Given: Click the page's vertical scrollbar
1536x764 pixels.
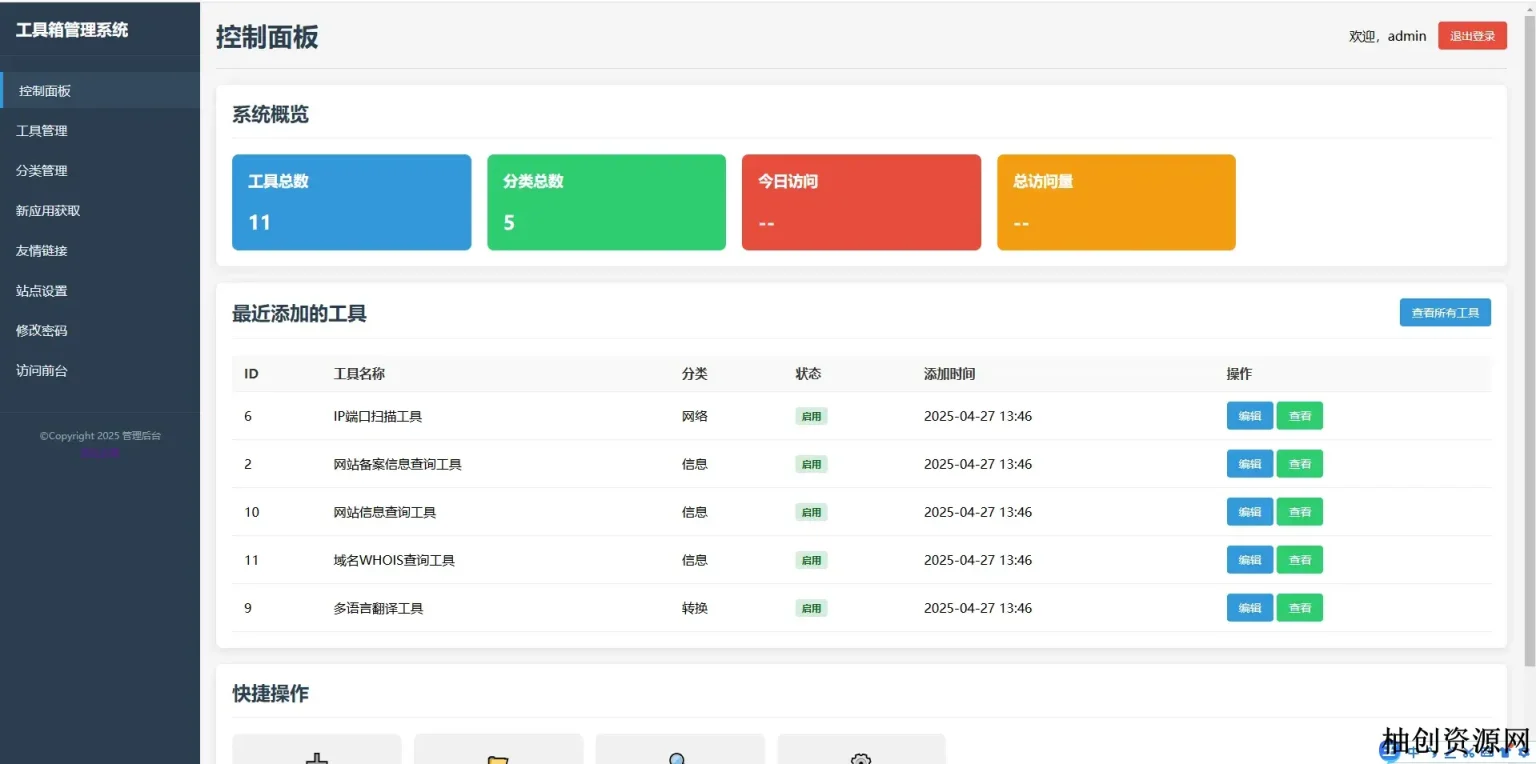Looking at the screenshot, I should 1529,340.
